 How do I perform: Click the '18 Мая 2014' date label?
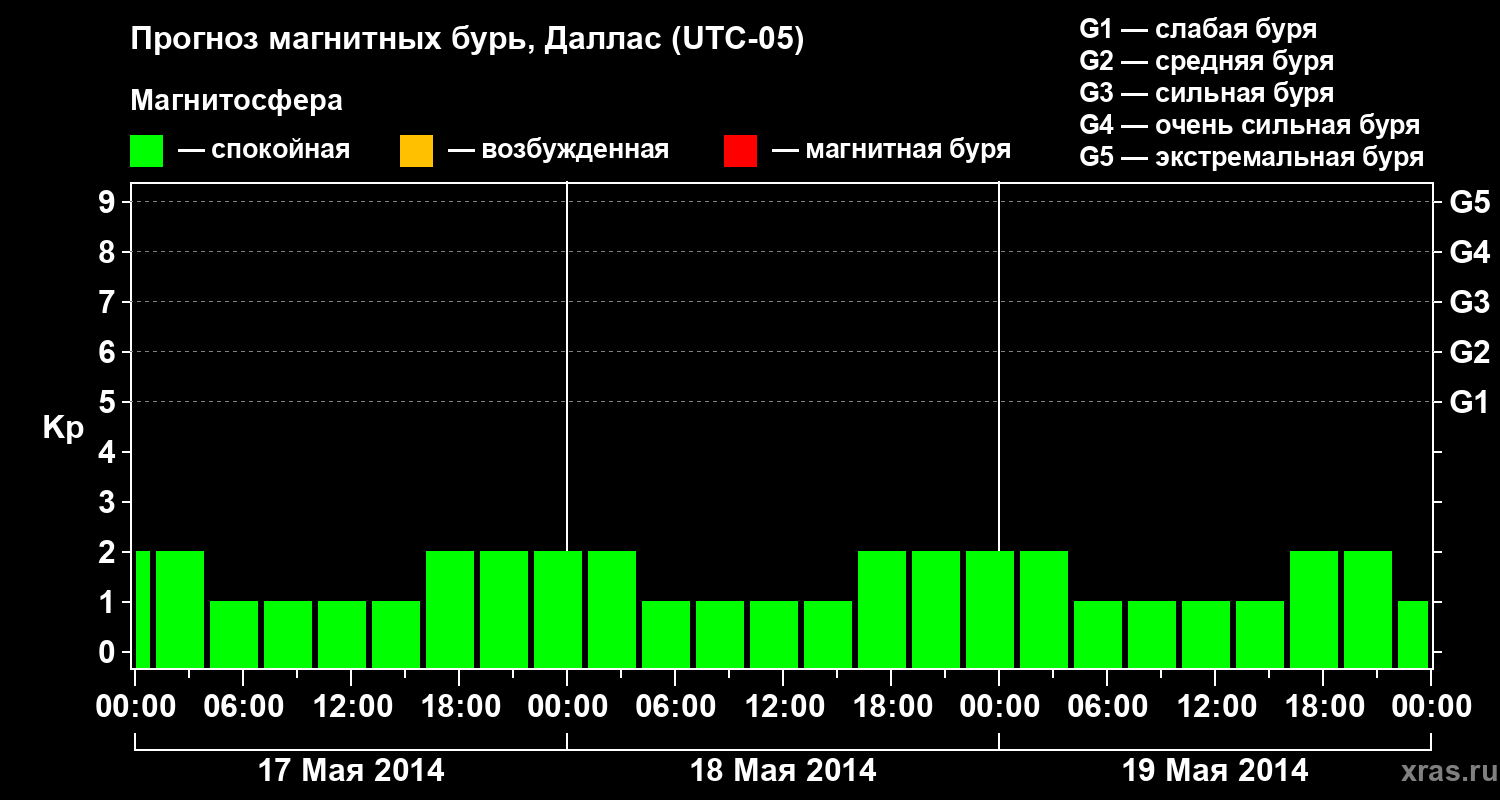click(784, 771)
